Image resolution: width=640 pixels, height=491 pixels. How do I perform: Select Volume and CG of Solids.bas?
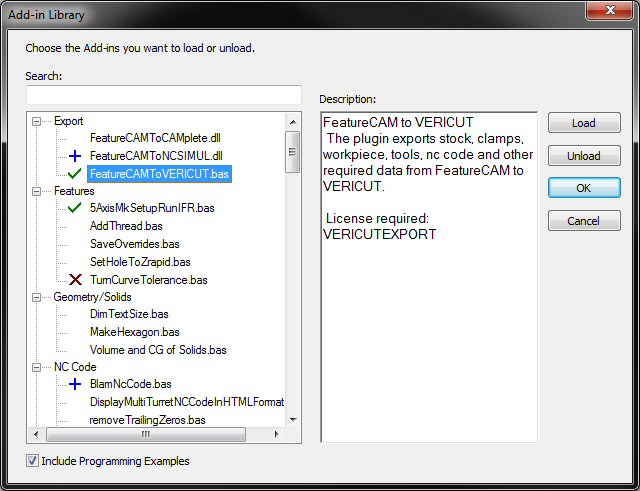click(x=158, y=350)
